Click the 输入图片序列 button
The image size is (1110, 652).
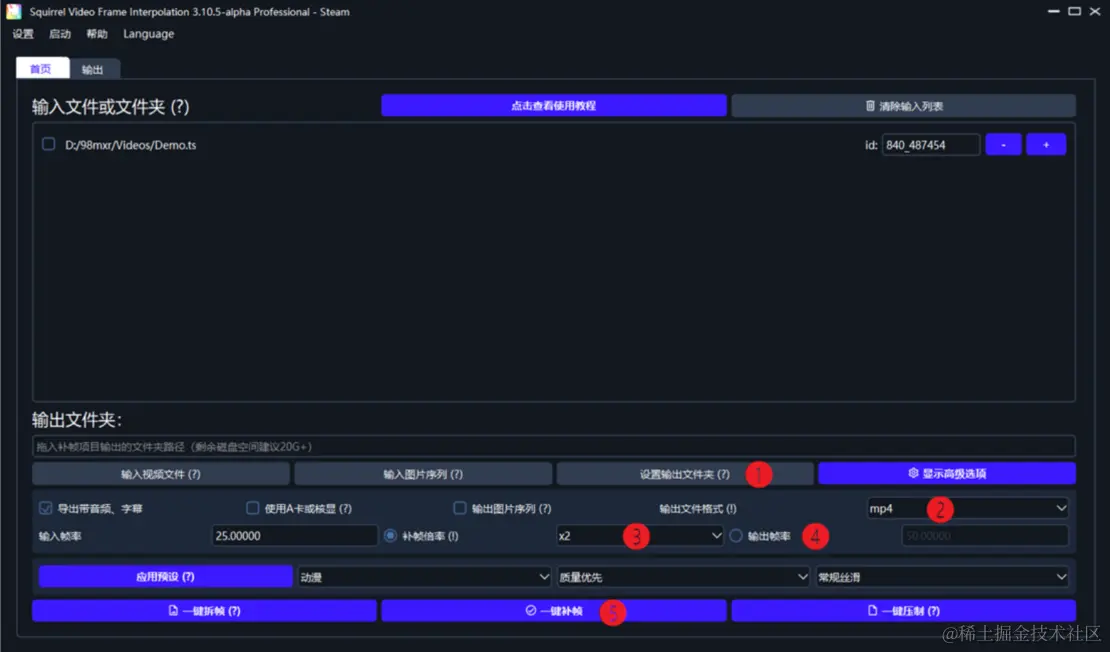point(423,474)
